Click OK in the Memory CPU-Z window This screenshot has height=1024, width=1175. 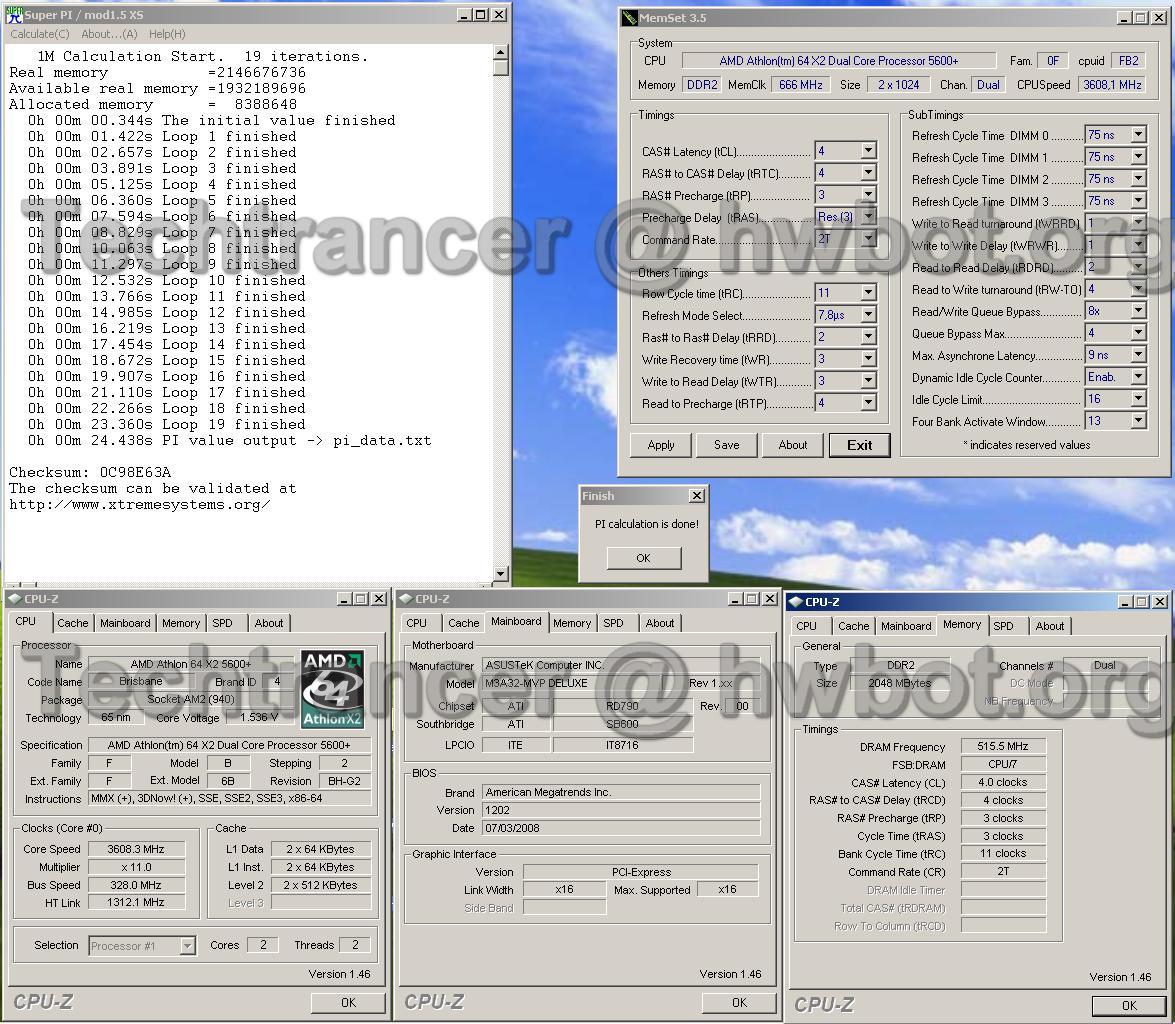click(1129, 1005)
